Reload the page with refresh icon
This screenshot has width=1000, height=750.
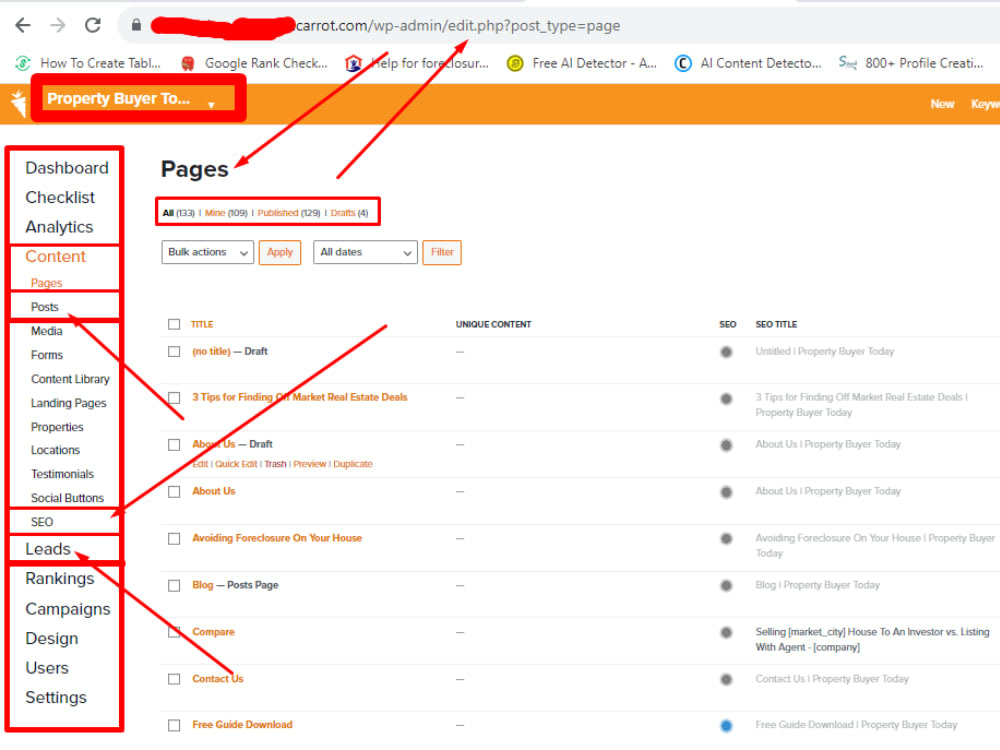pyautogui.click(x=93, y=26)
